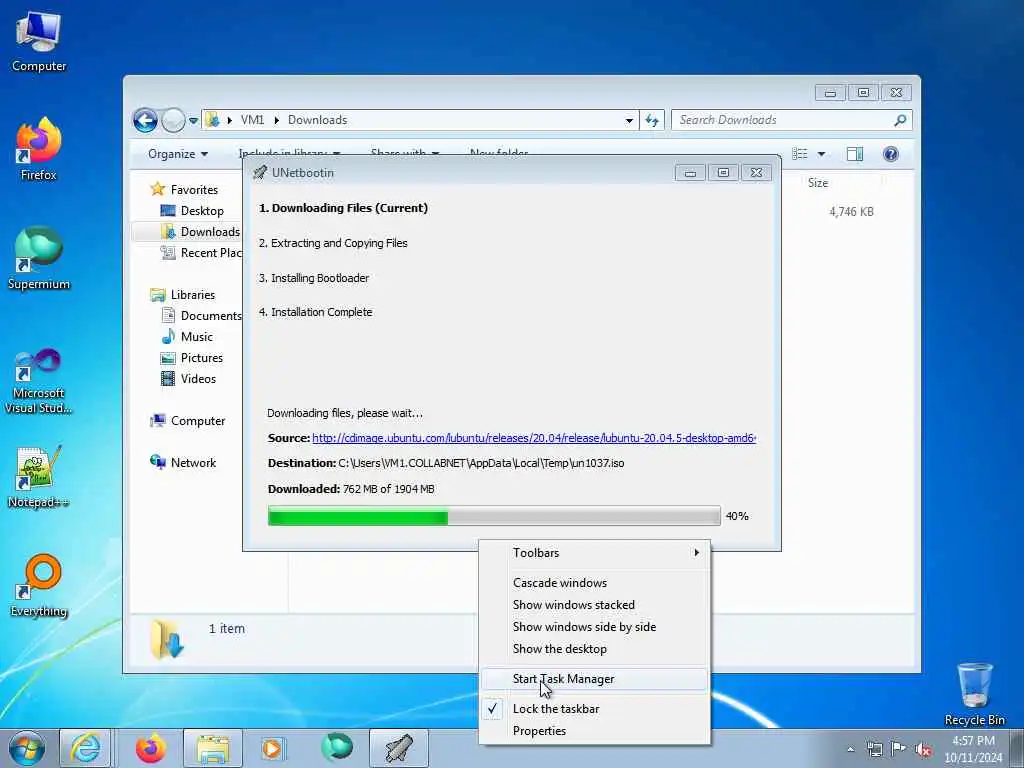This screenshot has height=768, width=1024.
Task: Go forward in the Explorer window
Action: tap(173, 120)
